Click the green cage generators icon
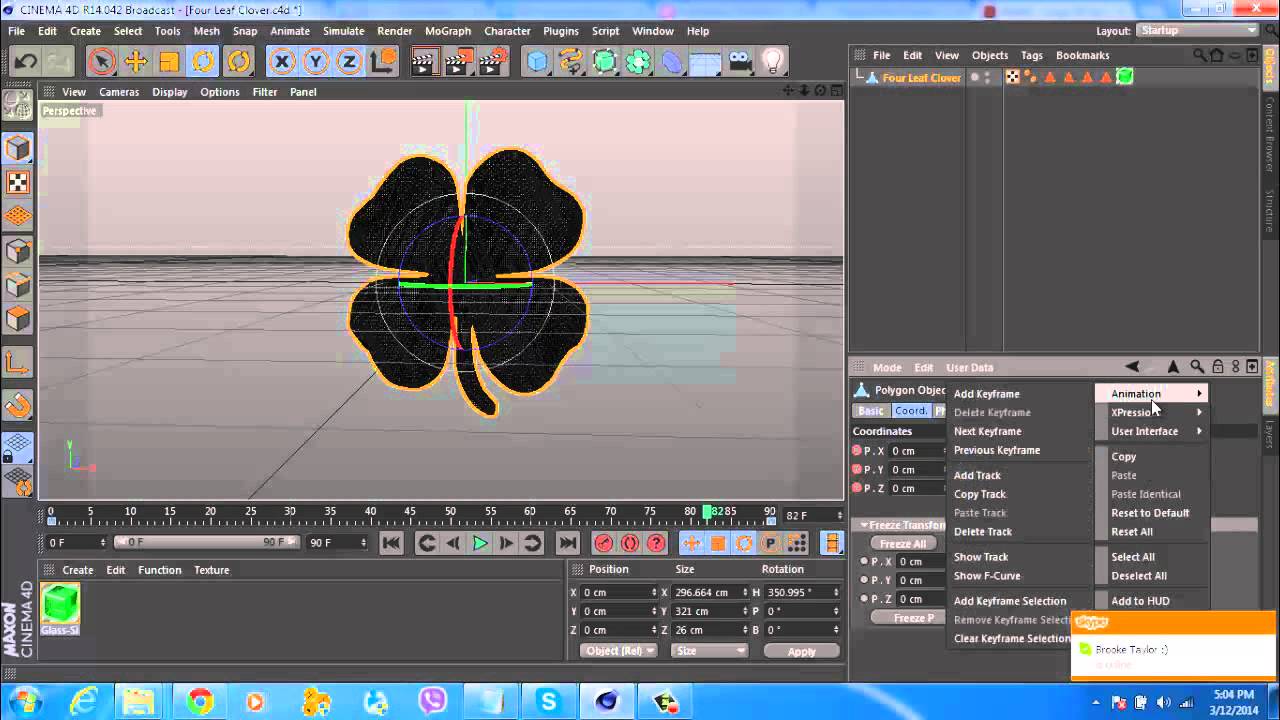Screen dimensions: 1280x720 pos(605,62)
